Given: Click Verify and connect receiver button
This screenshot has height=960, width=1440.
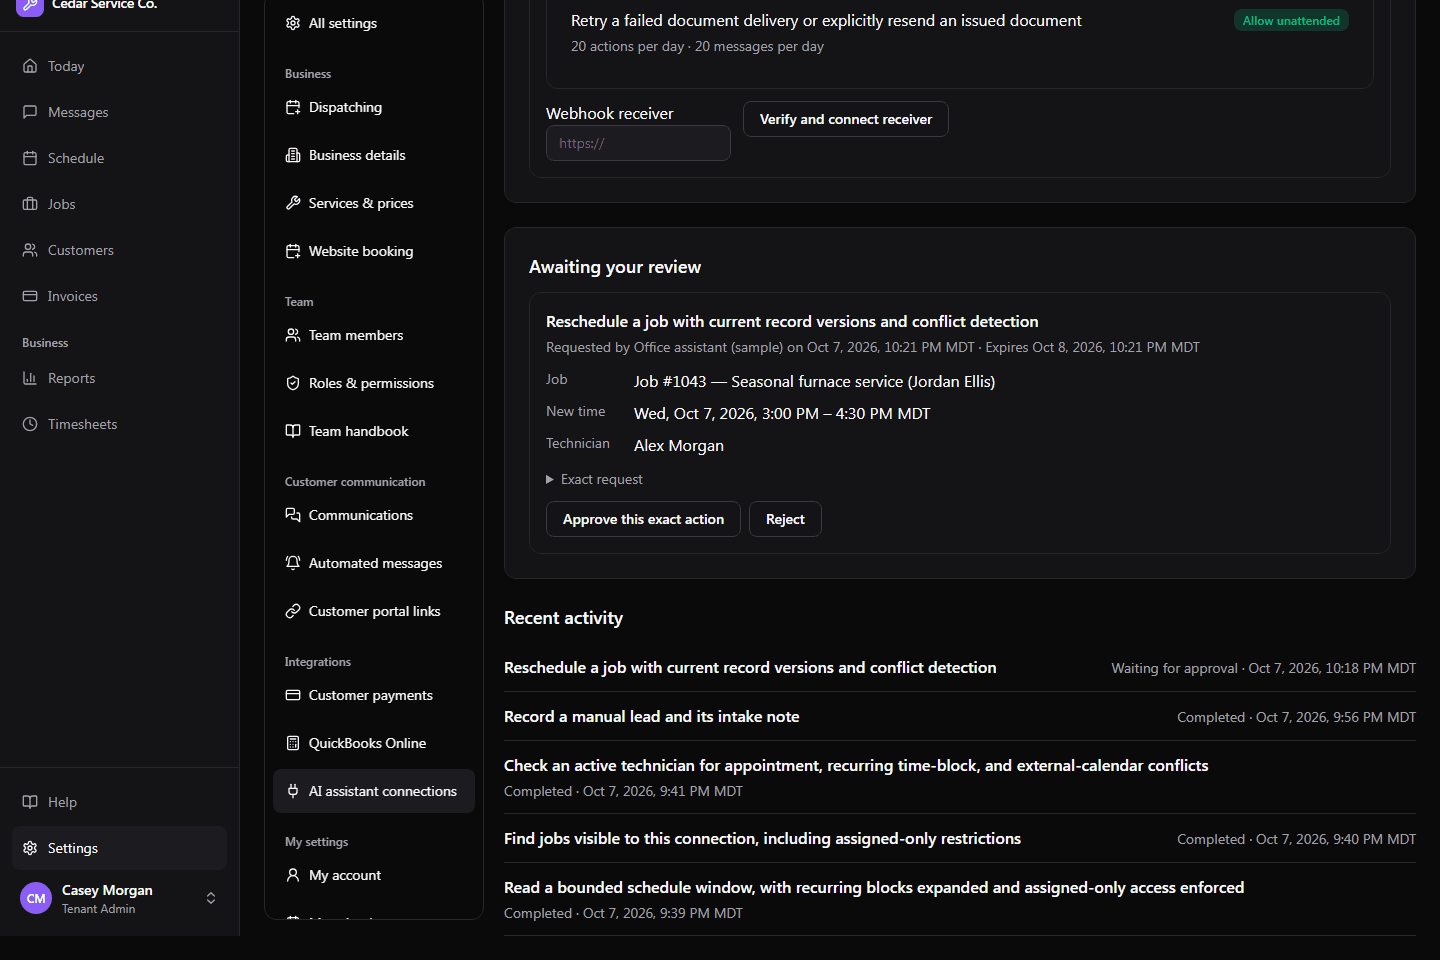Looking at the screenshot, I should 846,119.
